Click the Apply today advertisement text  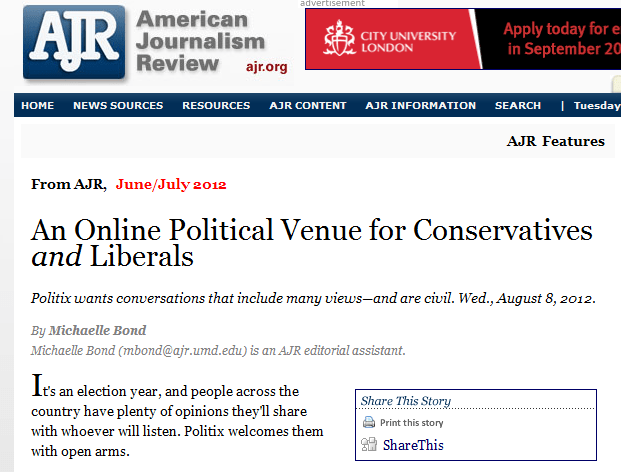click(x=560, y=38)
